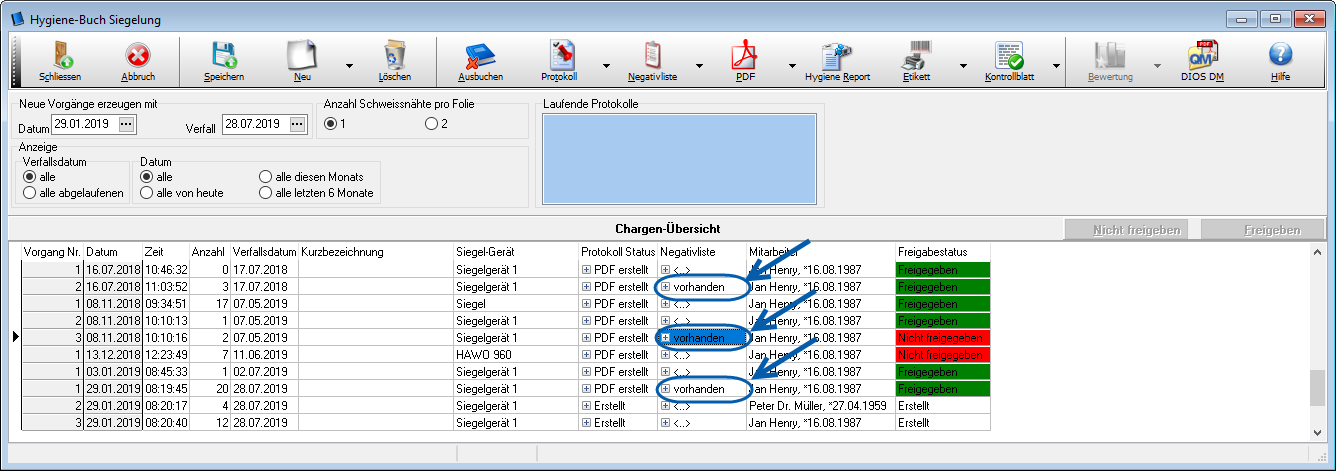1336x471 pixels.
Task: Open the Kontrollblatt dropdown arrow
Action: coord(1056,66)
